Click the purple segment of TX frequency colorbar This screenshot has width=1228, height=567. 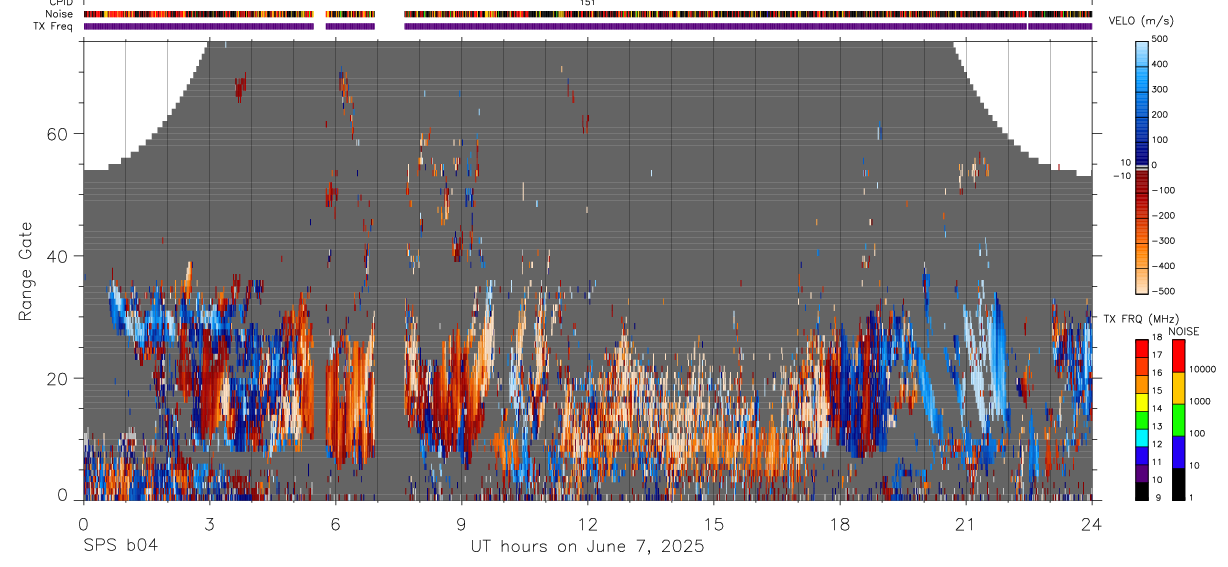pyautogui.click(x=1143, y=472)
